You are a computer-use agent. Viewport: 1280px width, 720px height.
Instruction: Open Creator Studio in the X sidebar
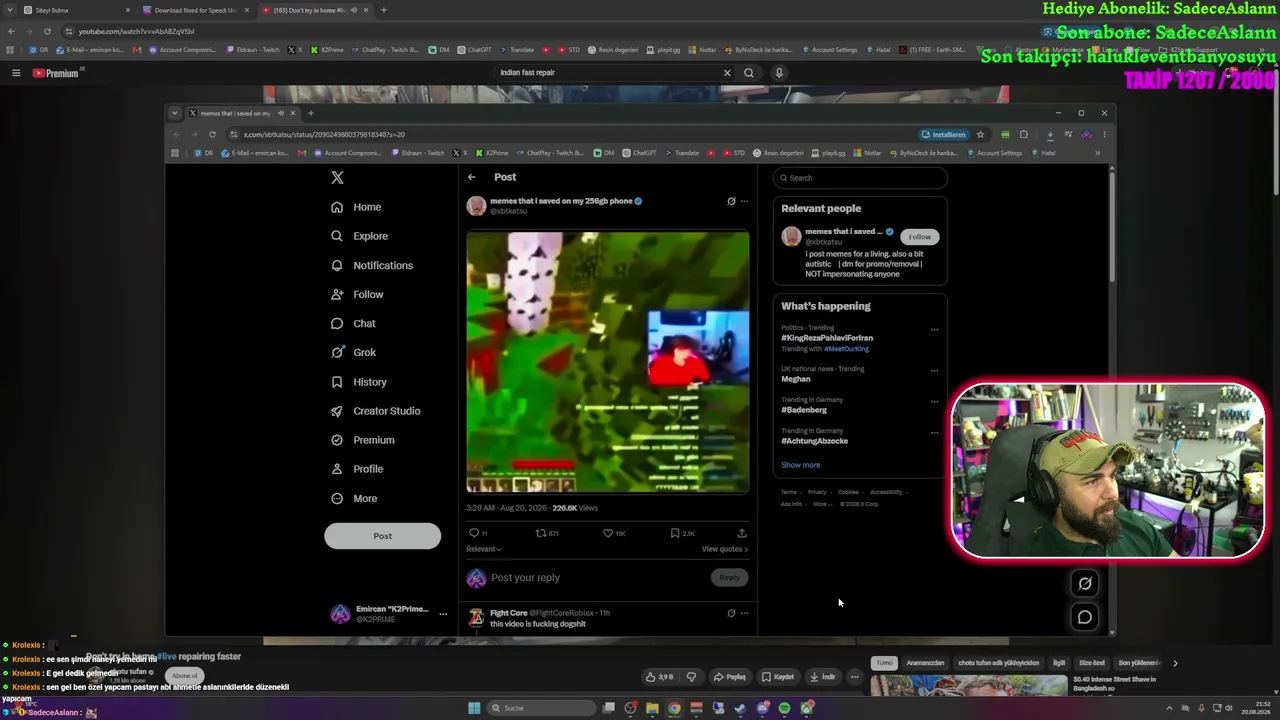[x=375, y=411]
